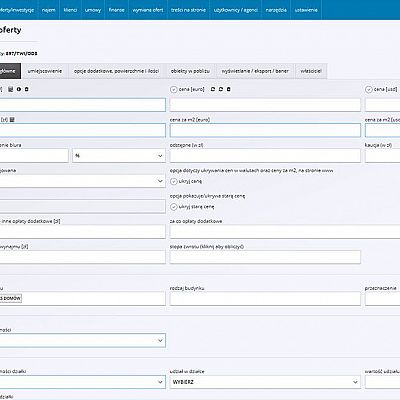Screen dimensions: 400x400
Task: Open the % commission unit dropdown
Action: tap(119, 156)
